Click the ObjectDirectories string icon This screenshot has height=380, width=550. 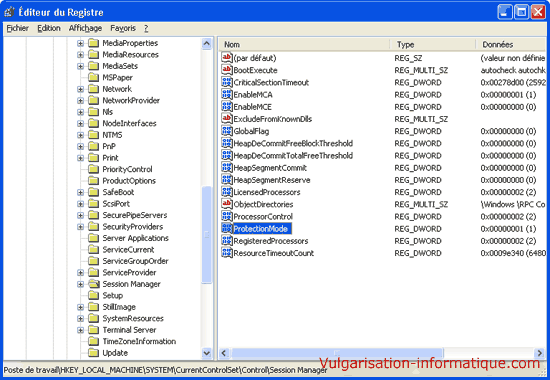click(x=227, y=204)
